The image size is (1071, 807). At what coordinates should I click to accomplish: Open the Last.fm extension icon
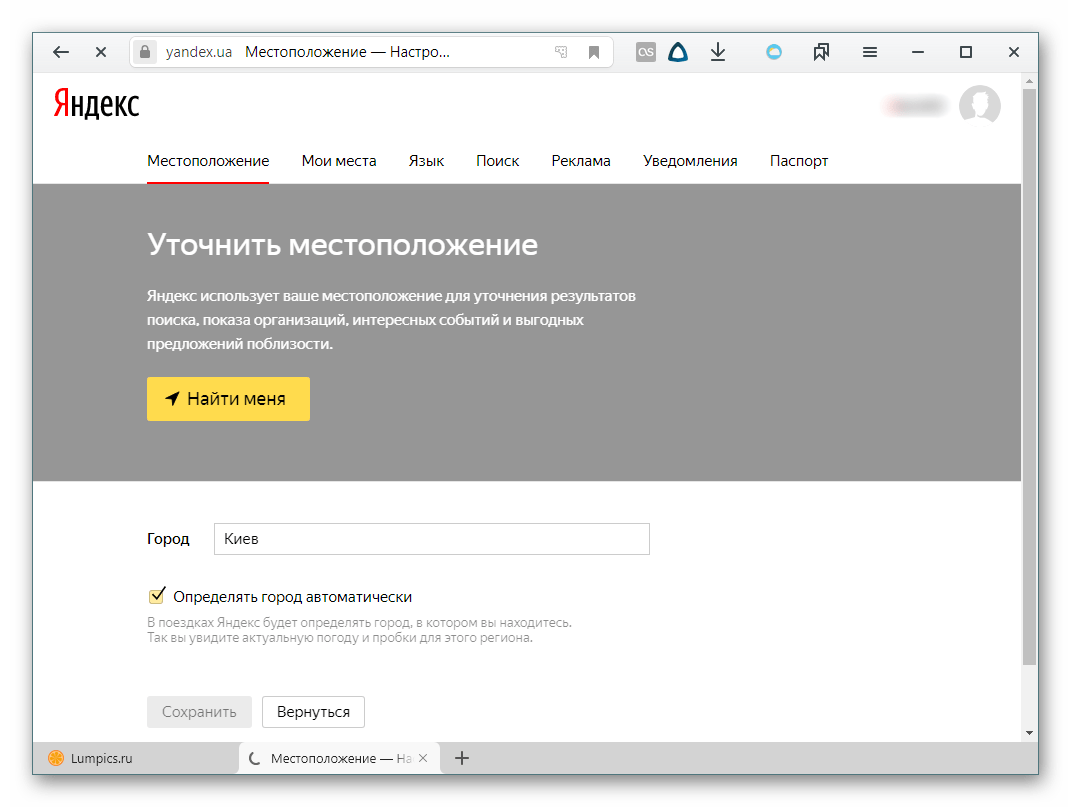tap(646, 53)
